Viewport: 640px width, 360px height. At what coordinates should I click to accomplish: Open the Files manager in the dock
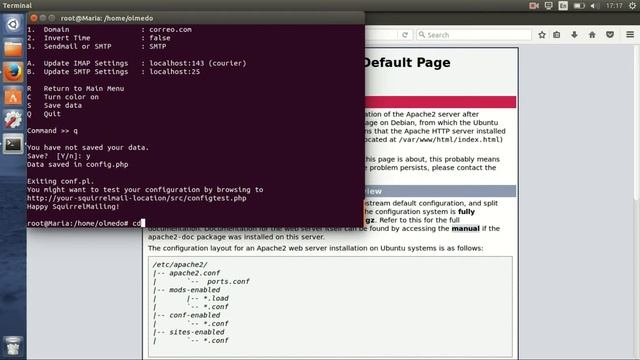click(x=13, y=48)
